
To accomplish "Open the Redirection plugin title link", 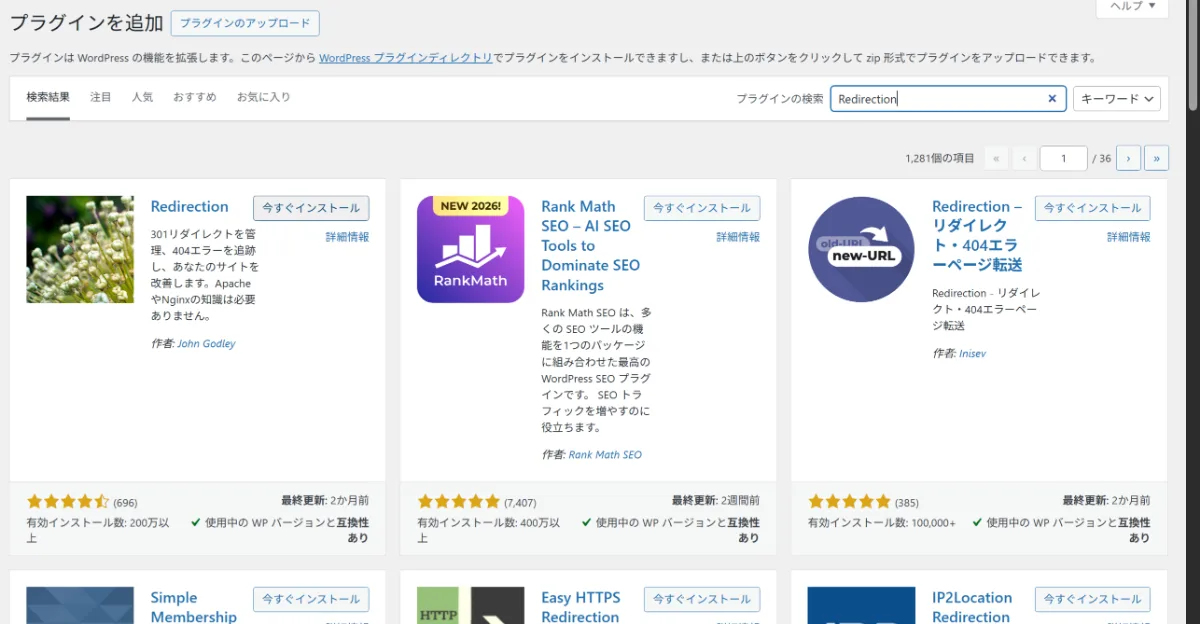I will [190, 207].
